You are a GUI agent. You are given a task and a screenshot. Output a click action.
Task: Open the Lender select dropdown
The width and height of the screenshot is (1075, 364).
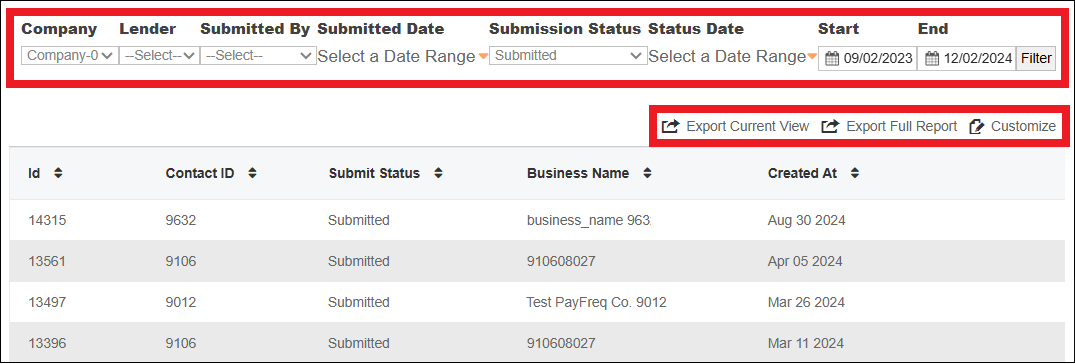[x=159, y=56]
